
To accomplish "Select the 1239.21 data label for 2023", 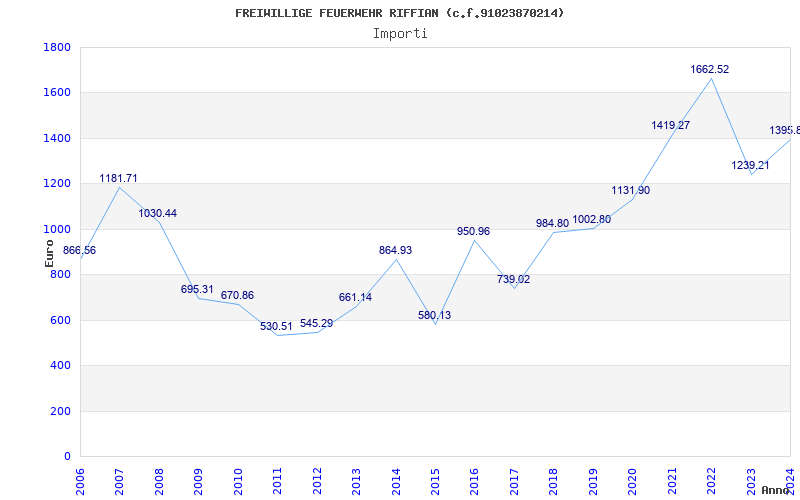I will pos(750,166).
